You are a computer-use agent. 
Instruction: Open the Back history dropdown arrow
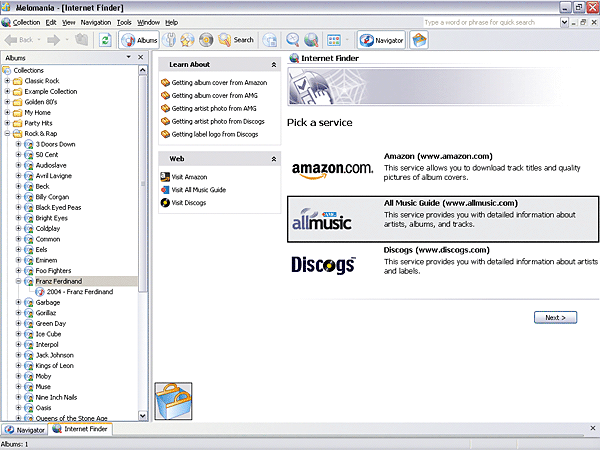pos(39,40)
